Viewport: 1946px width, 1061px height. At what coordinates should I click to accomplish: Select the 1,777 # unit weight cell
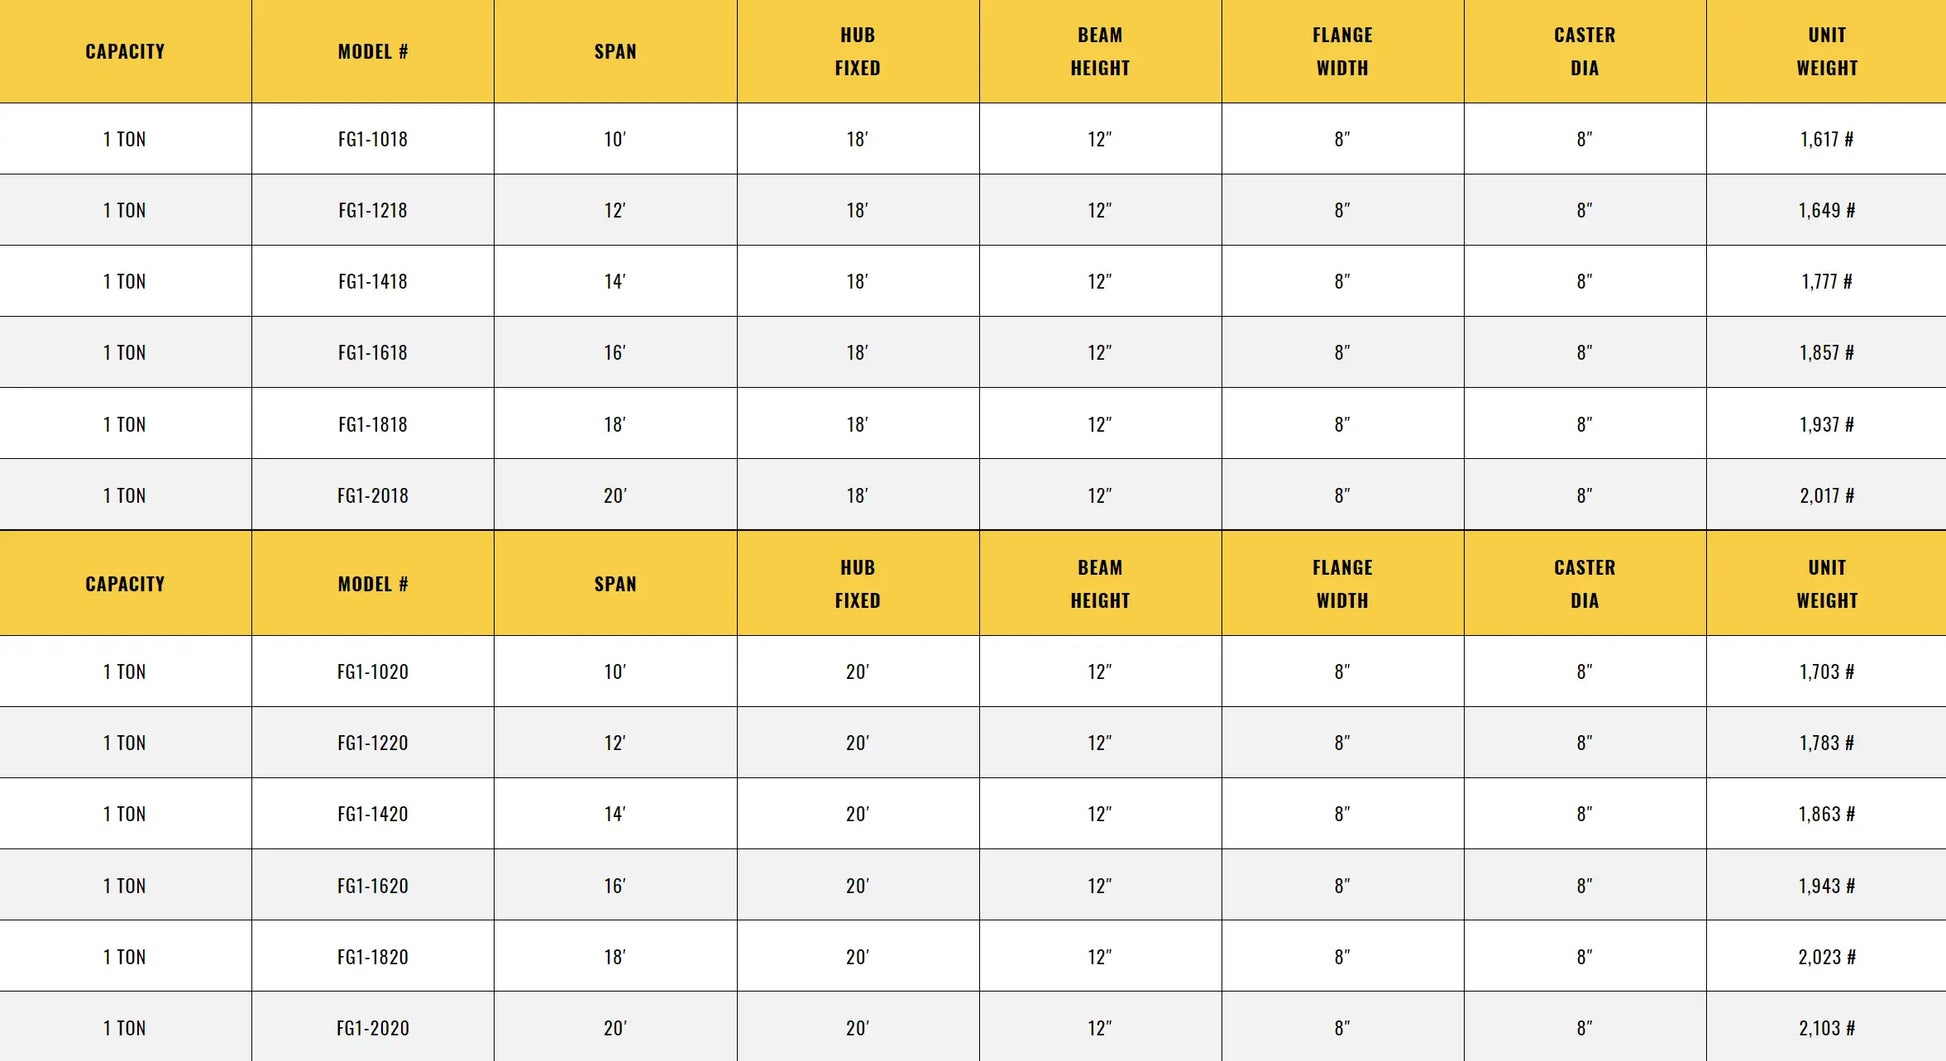pos(1826,281)
